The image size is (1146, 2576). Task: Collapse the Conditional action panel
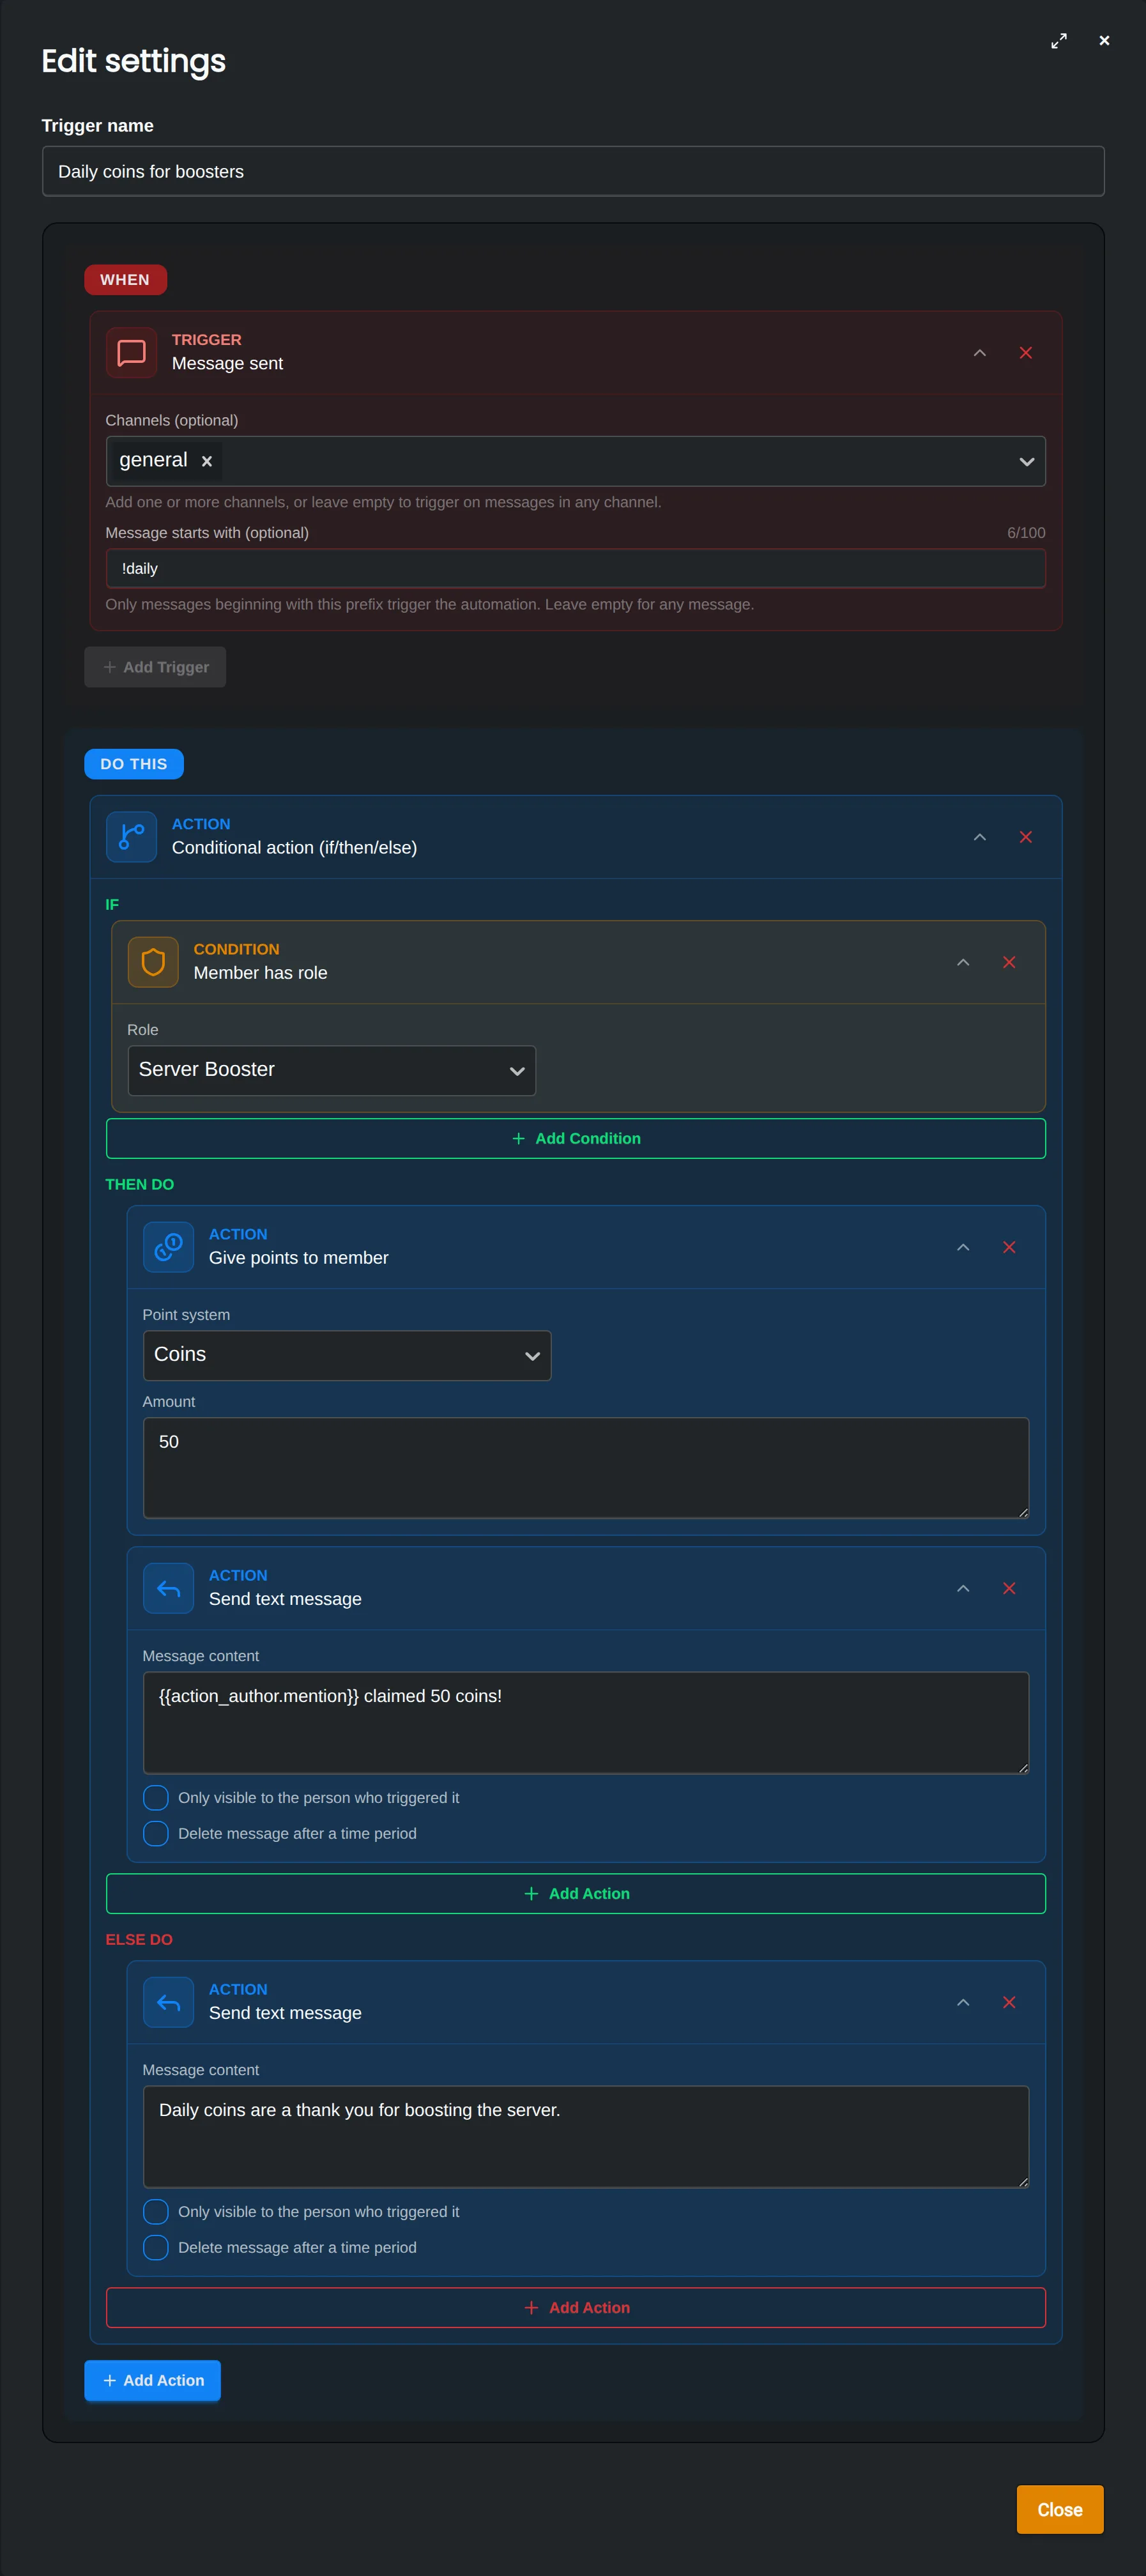coord(980,837)
